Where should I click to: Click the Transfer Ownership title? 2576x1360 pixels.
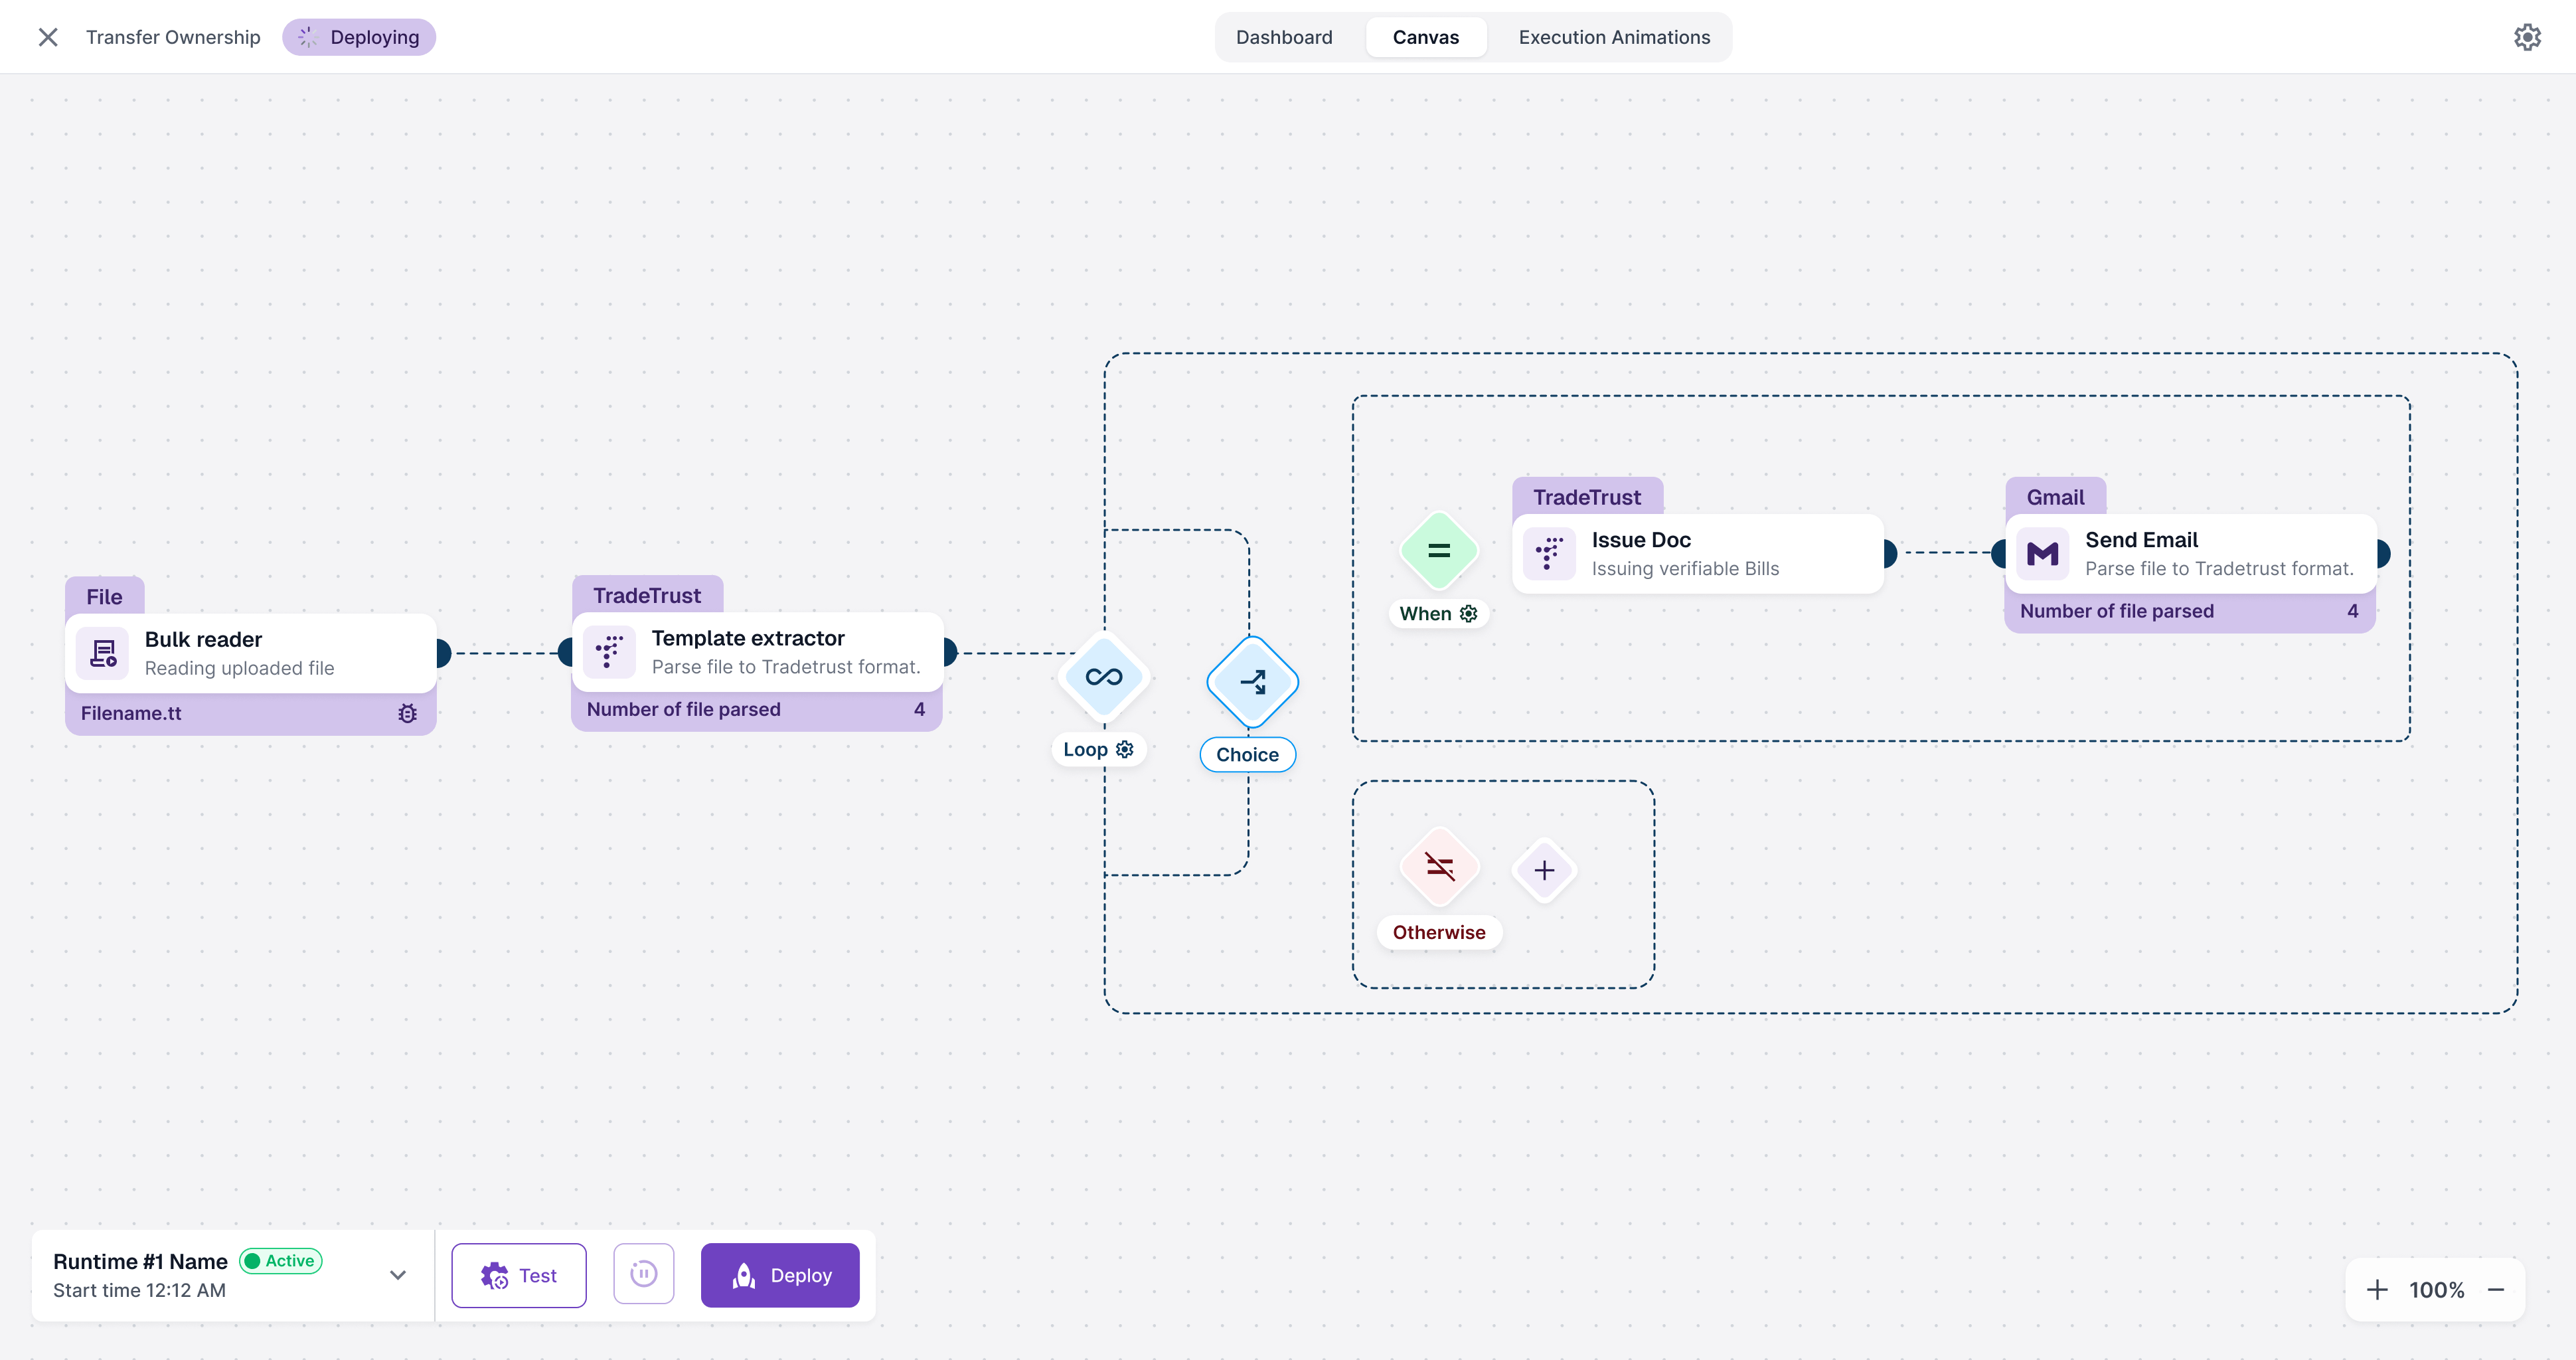click(x=173, y=37)
